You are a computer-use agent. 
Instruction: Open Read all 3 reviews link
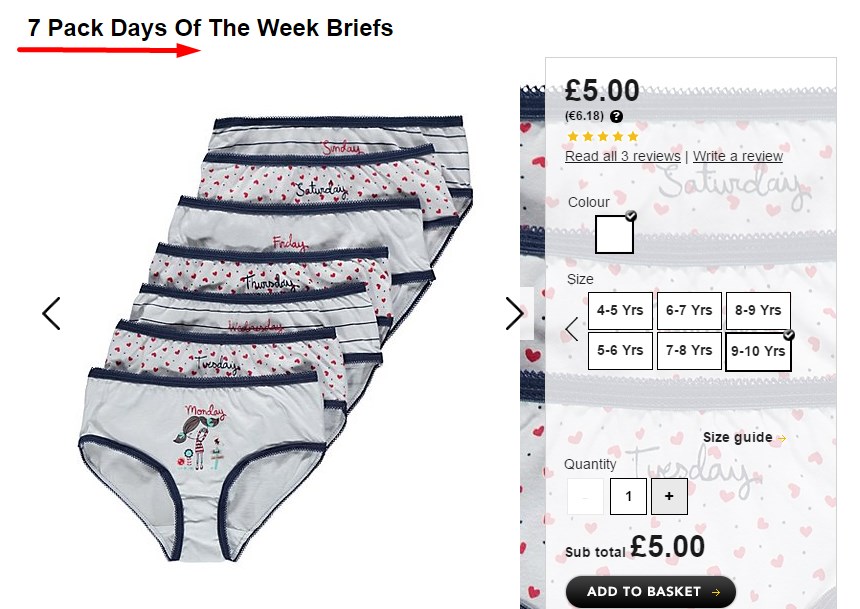(623, 156)
